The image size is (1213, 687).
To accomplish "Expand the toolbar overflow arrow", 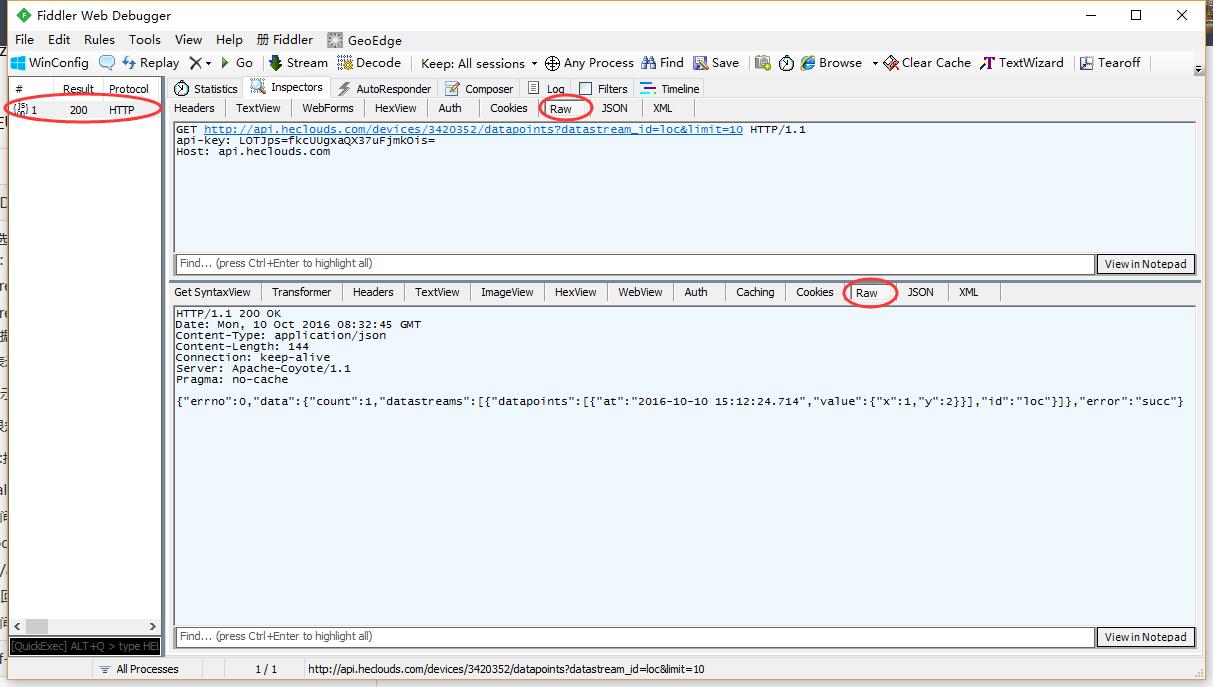I will tap(1199, 70).
